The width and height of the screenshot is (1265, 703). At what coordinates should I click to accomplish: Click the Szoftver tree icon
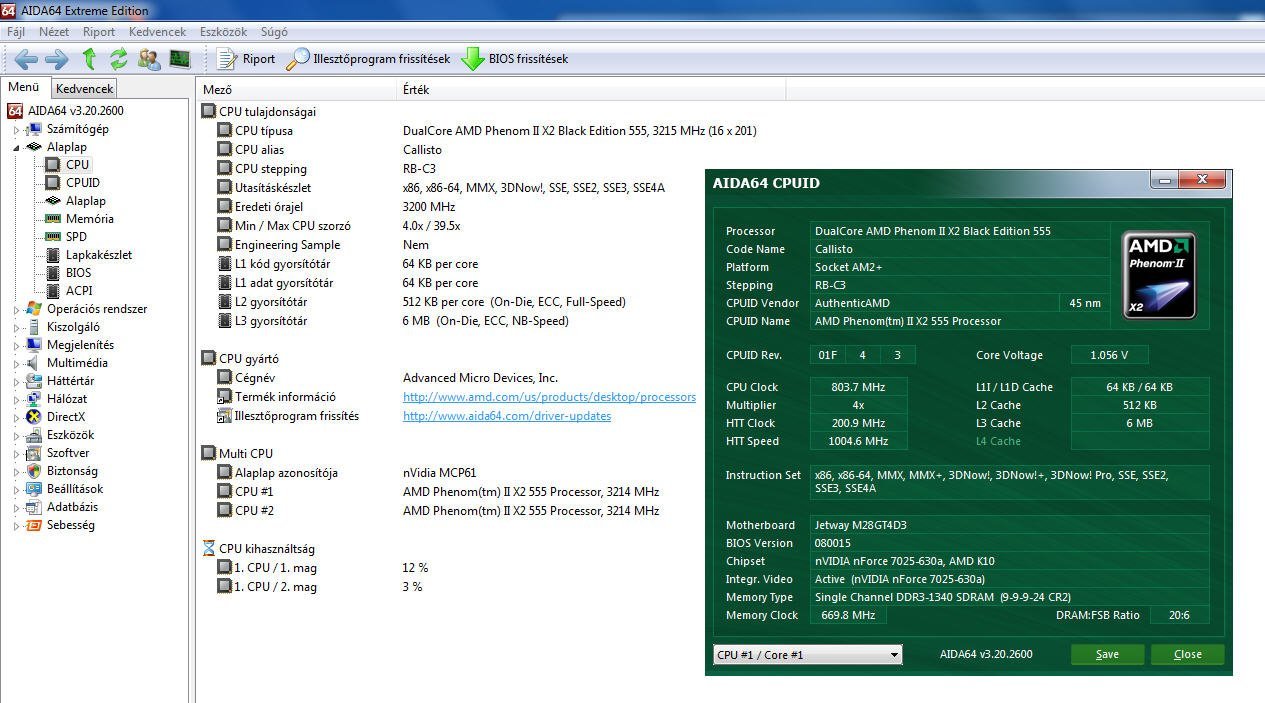point(34,453)
